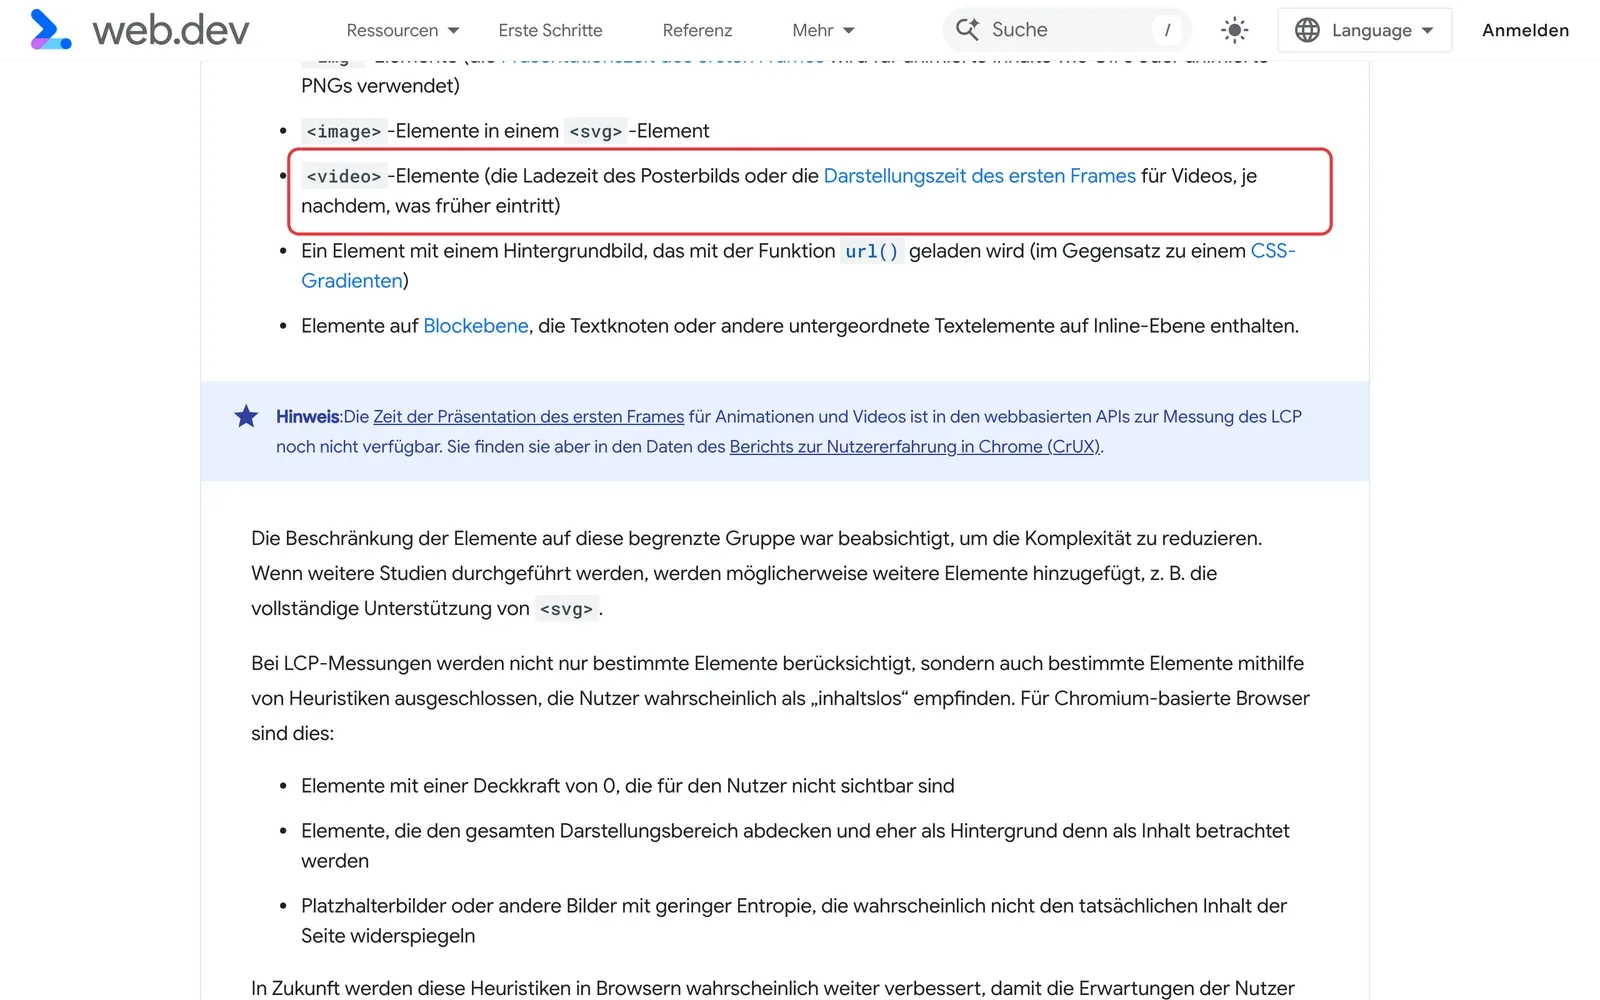This screenshot has height=1000, width=1600.
Task: Click the slash shortcut badge in search
Action: [1167, 30]
